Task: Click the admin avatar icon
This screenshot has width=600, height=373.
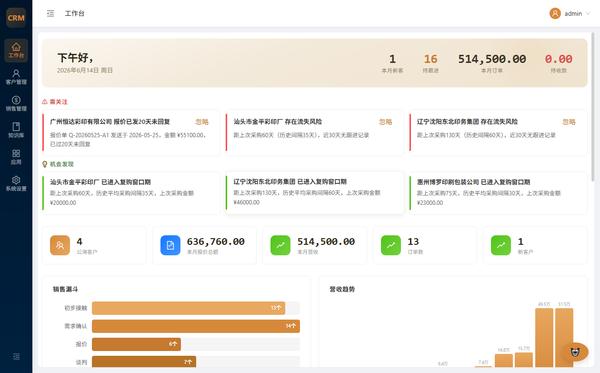Action: coord(555,13)
